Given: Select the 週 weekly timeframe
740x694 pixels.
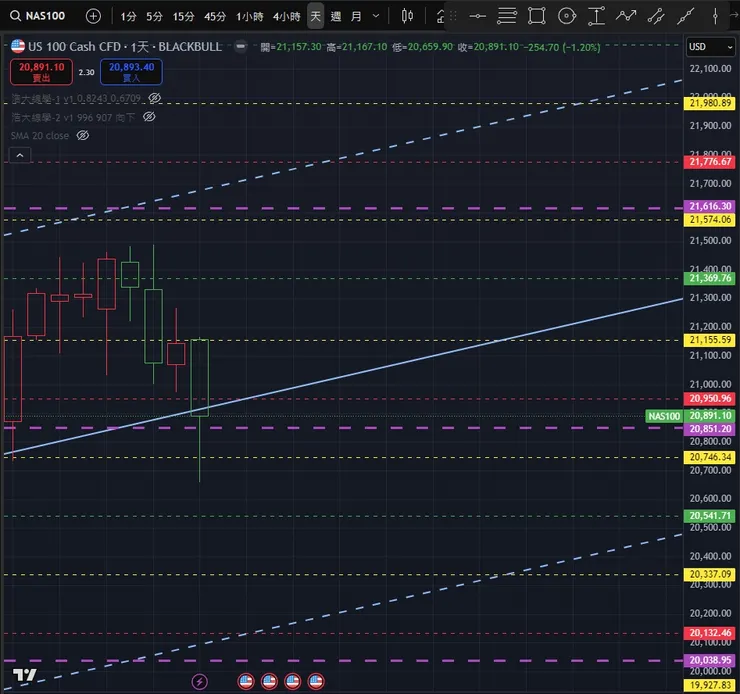Looking at the screenshot, I should 336,17.
